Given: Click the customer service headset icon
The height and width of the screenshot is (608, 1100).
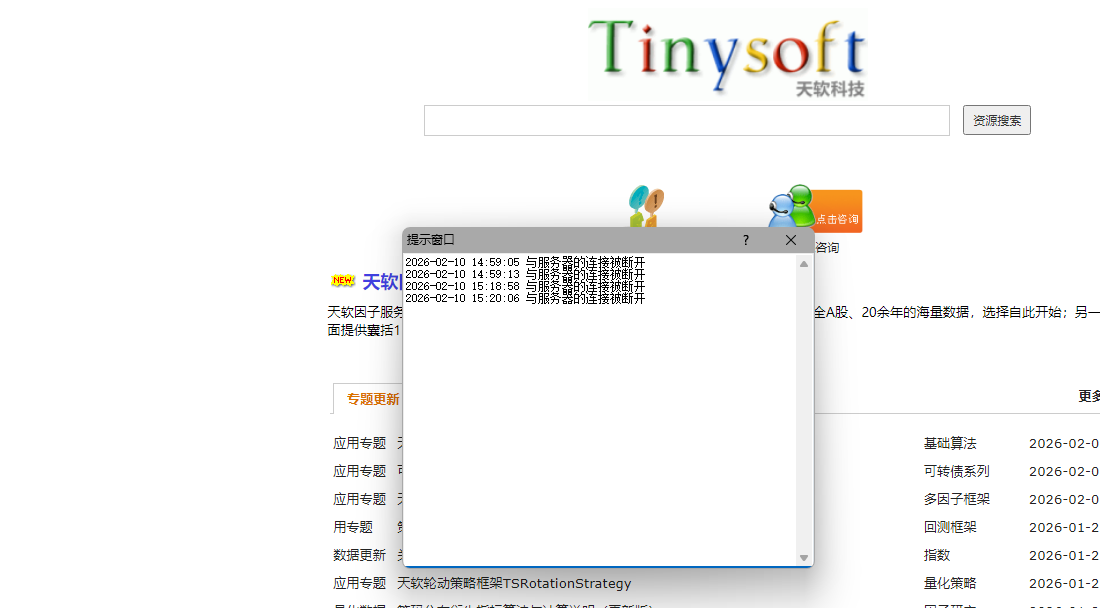Looking at the screenshot, I should click(791, 207).
